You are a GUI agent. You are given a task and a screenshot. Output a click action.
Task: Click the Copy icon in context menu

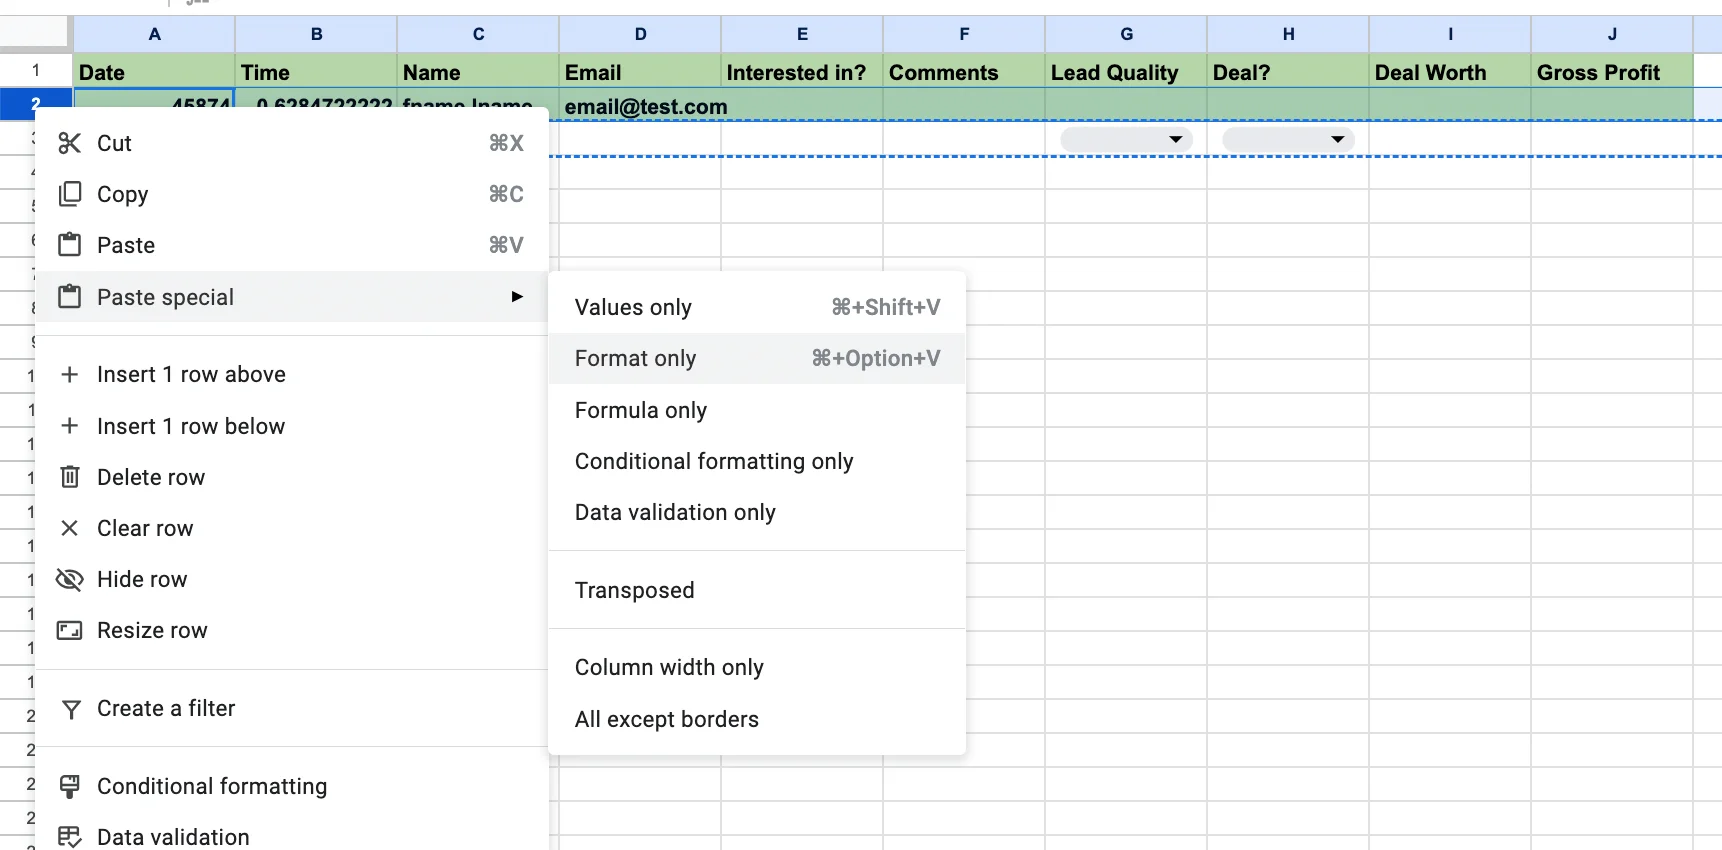(69, 194)
